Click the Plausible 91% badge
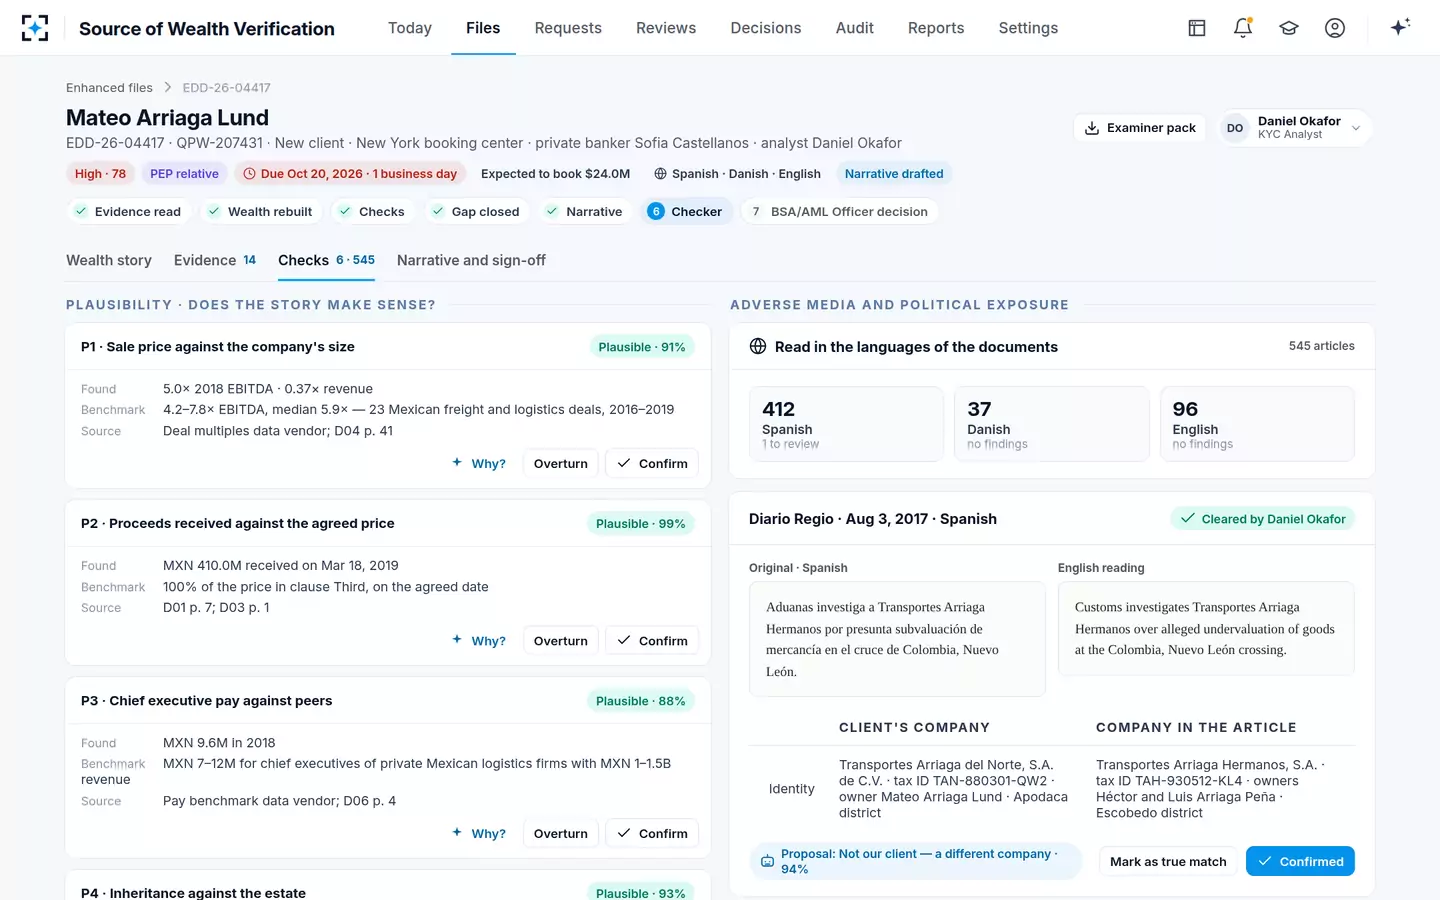Viewport: 1440px width, 900px height. [642, 347]
